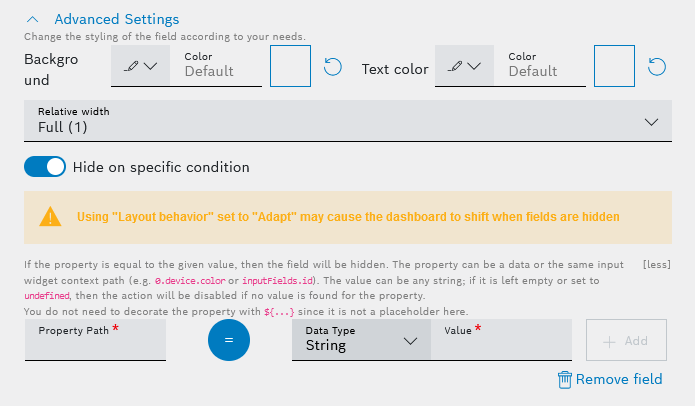Click the round equals operator button
The width and height of the screenshot is (695, 406).
coord(229,340)
